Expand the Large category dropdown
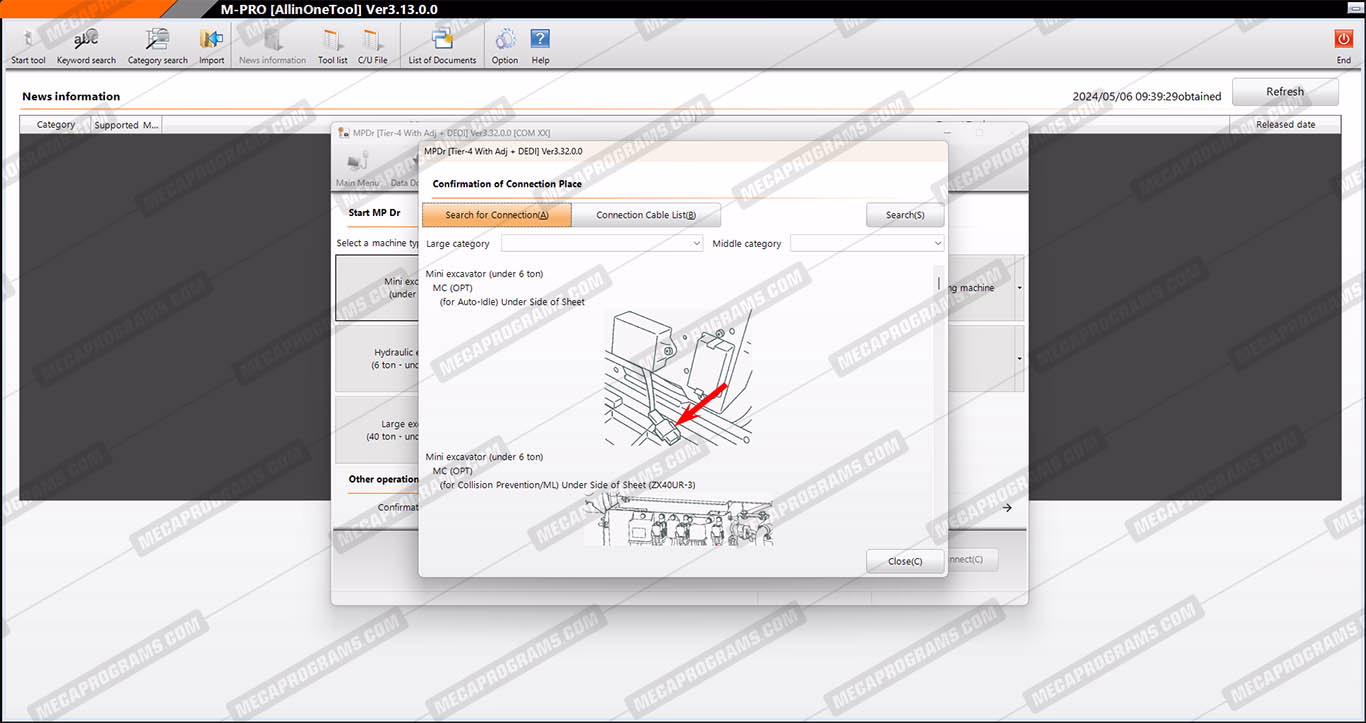Viewport: 1366px width, 723px height. (x=602, y=243)
